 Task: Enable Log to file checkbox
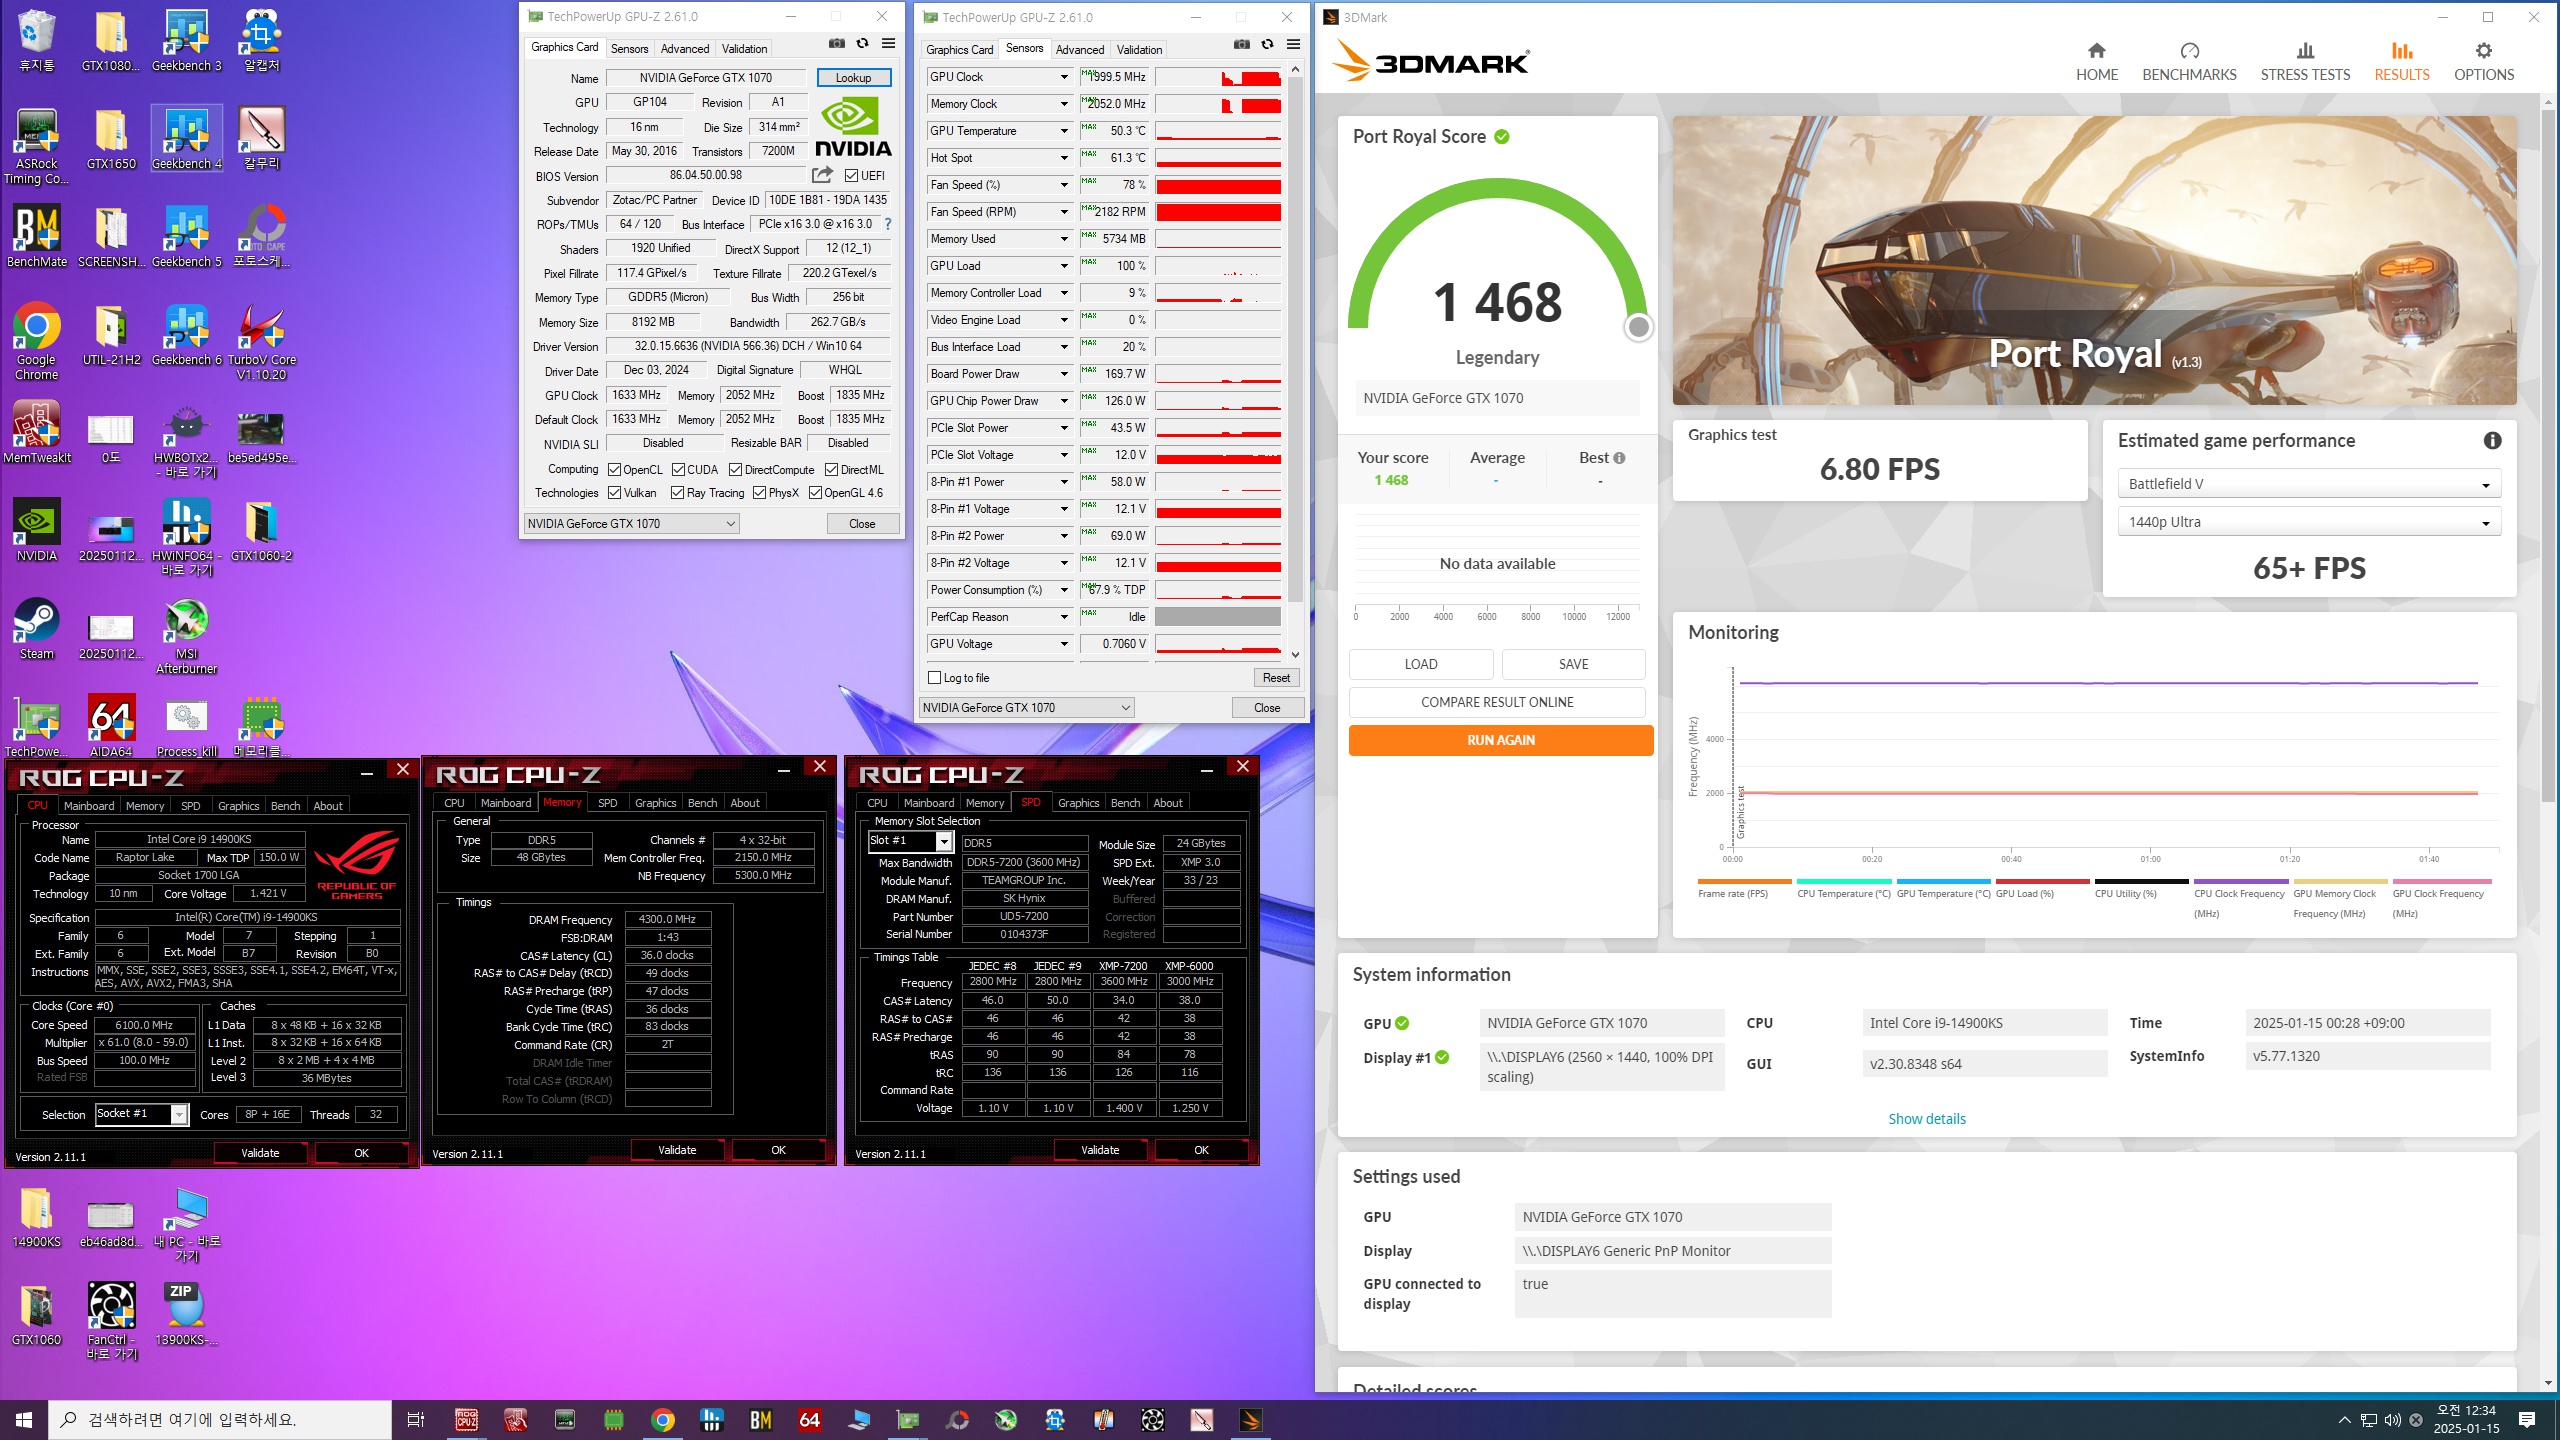[x=935, y=678]
